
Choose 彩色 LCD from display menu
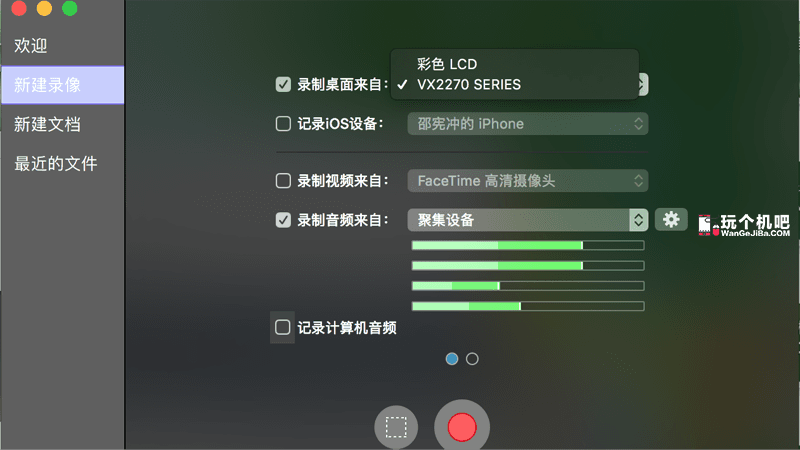pos(447,64)
